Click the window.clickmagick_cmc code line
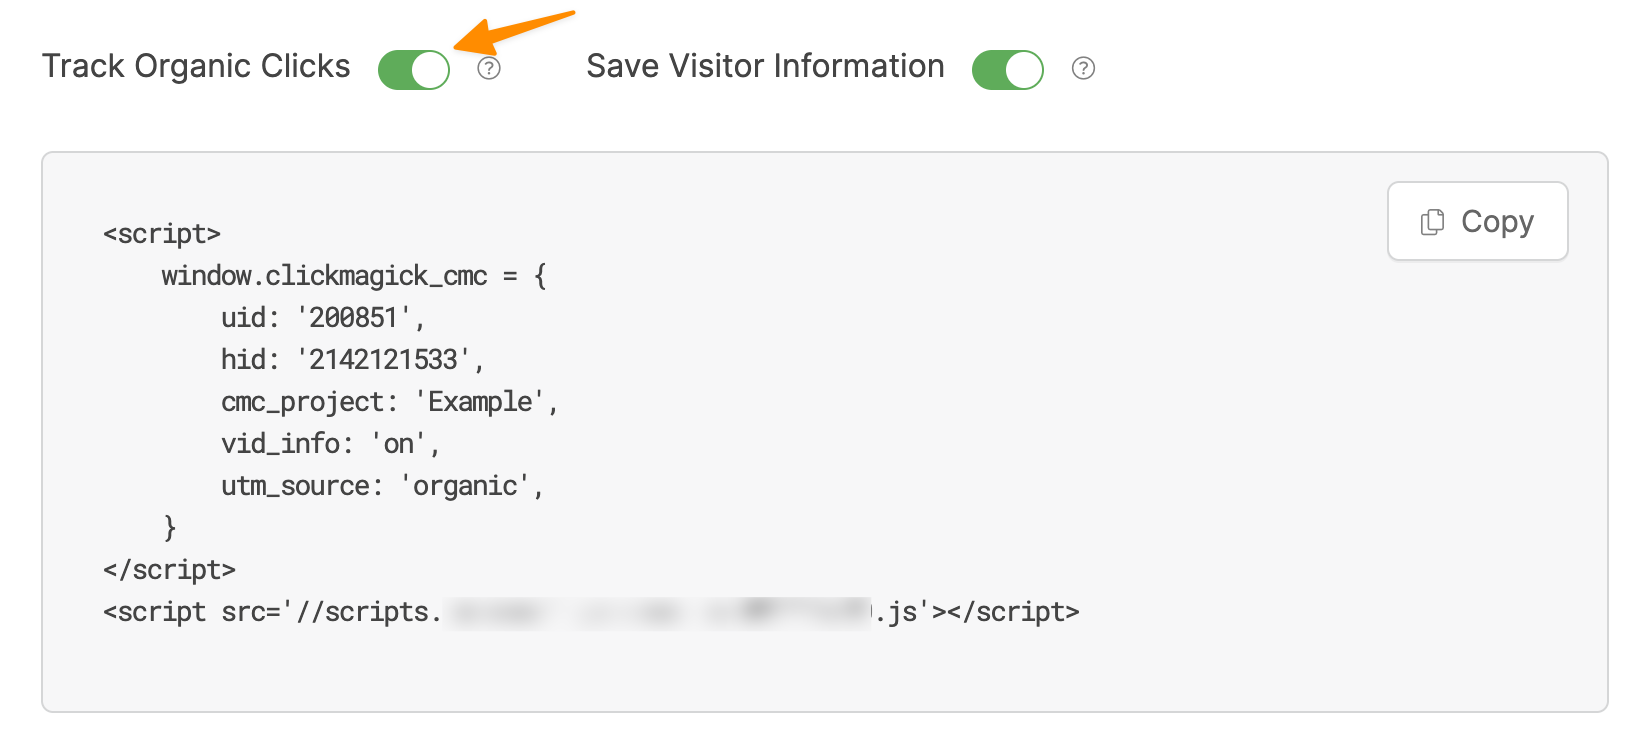The image size is (1634, 740). (x=354, y=276)
